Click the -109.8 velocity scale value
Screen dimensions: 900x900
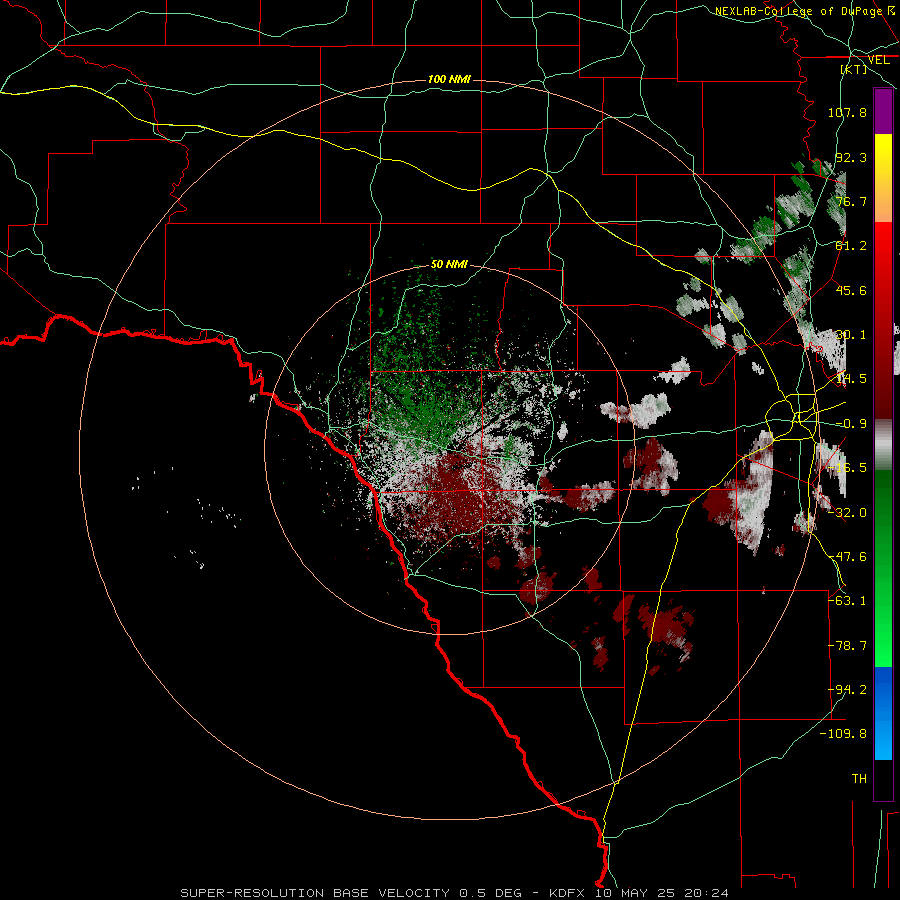click(x=843, y=734)
